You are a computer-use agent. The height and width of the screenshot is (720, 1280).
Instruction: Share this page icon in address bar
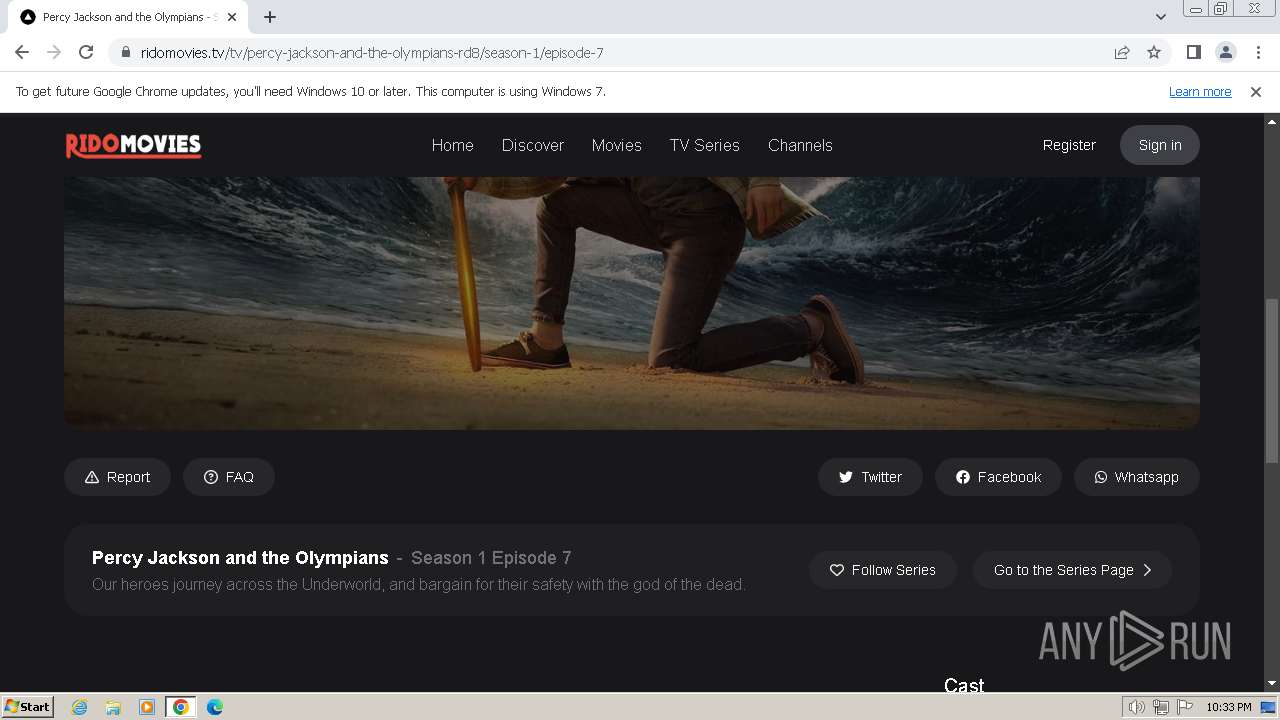coord(1122,52)
